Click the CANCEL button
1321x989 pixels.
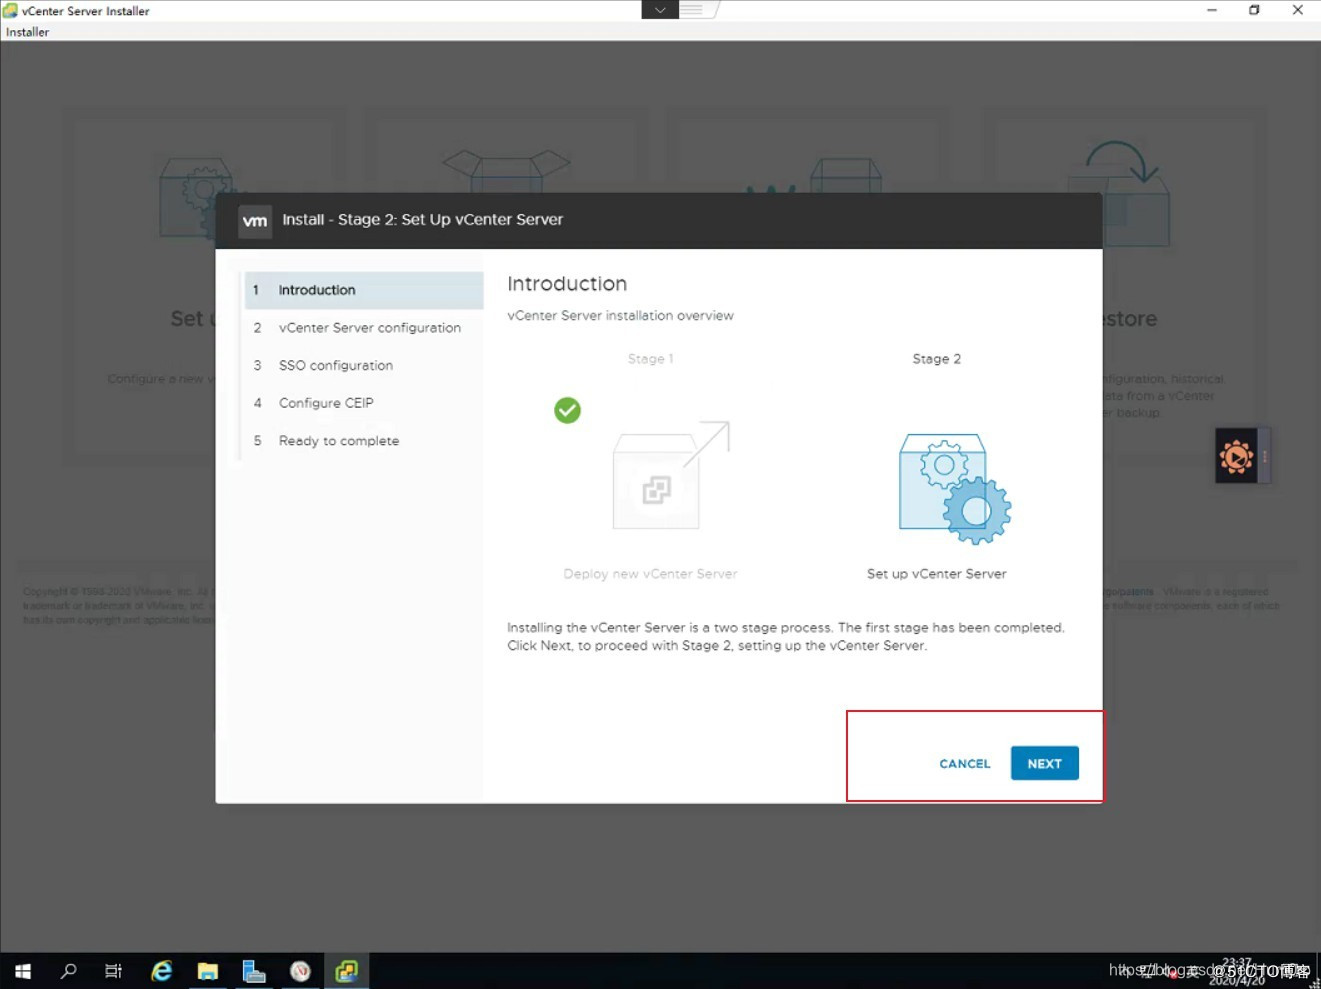(964, 763)
